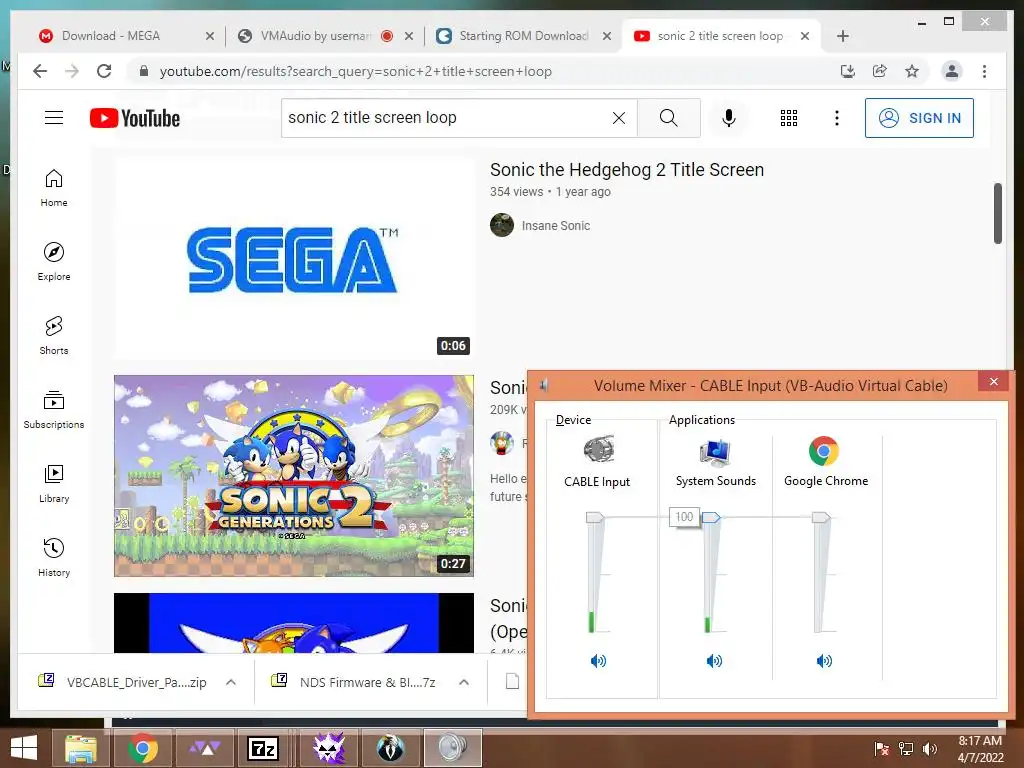Start voice search with microphone

coord(729,118)
